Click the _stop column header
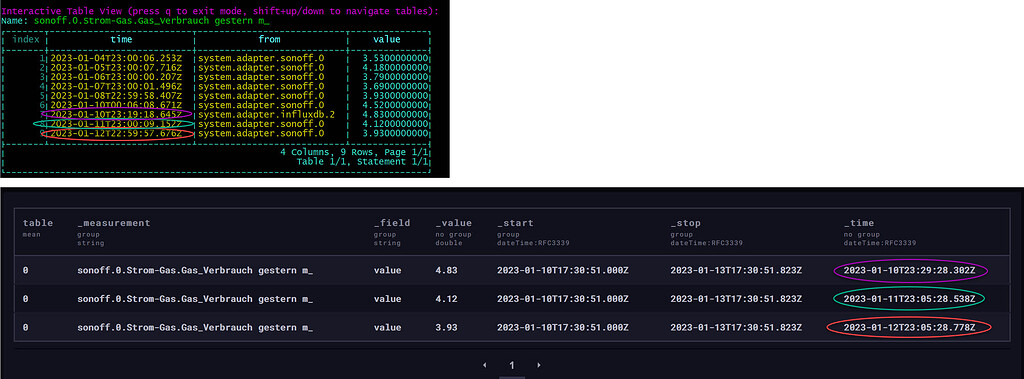 pyautogui.click(x=686, y=223)
